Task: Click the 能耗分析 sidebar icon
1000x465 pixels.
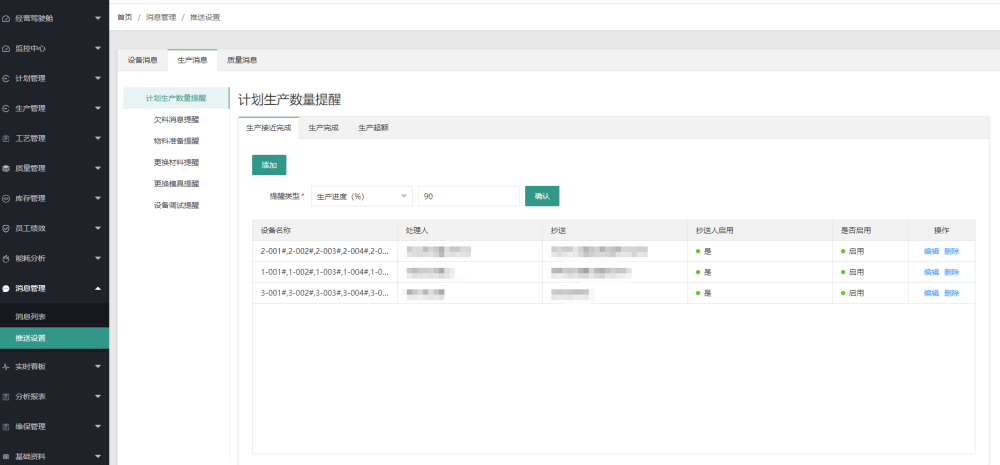Action: 7,258
